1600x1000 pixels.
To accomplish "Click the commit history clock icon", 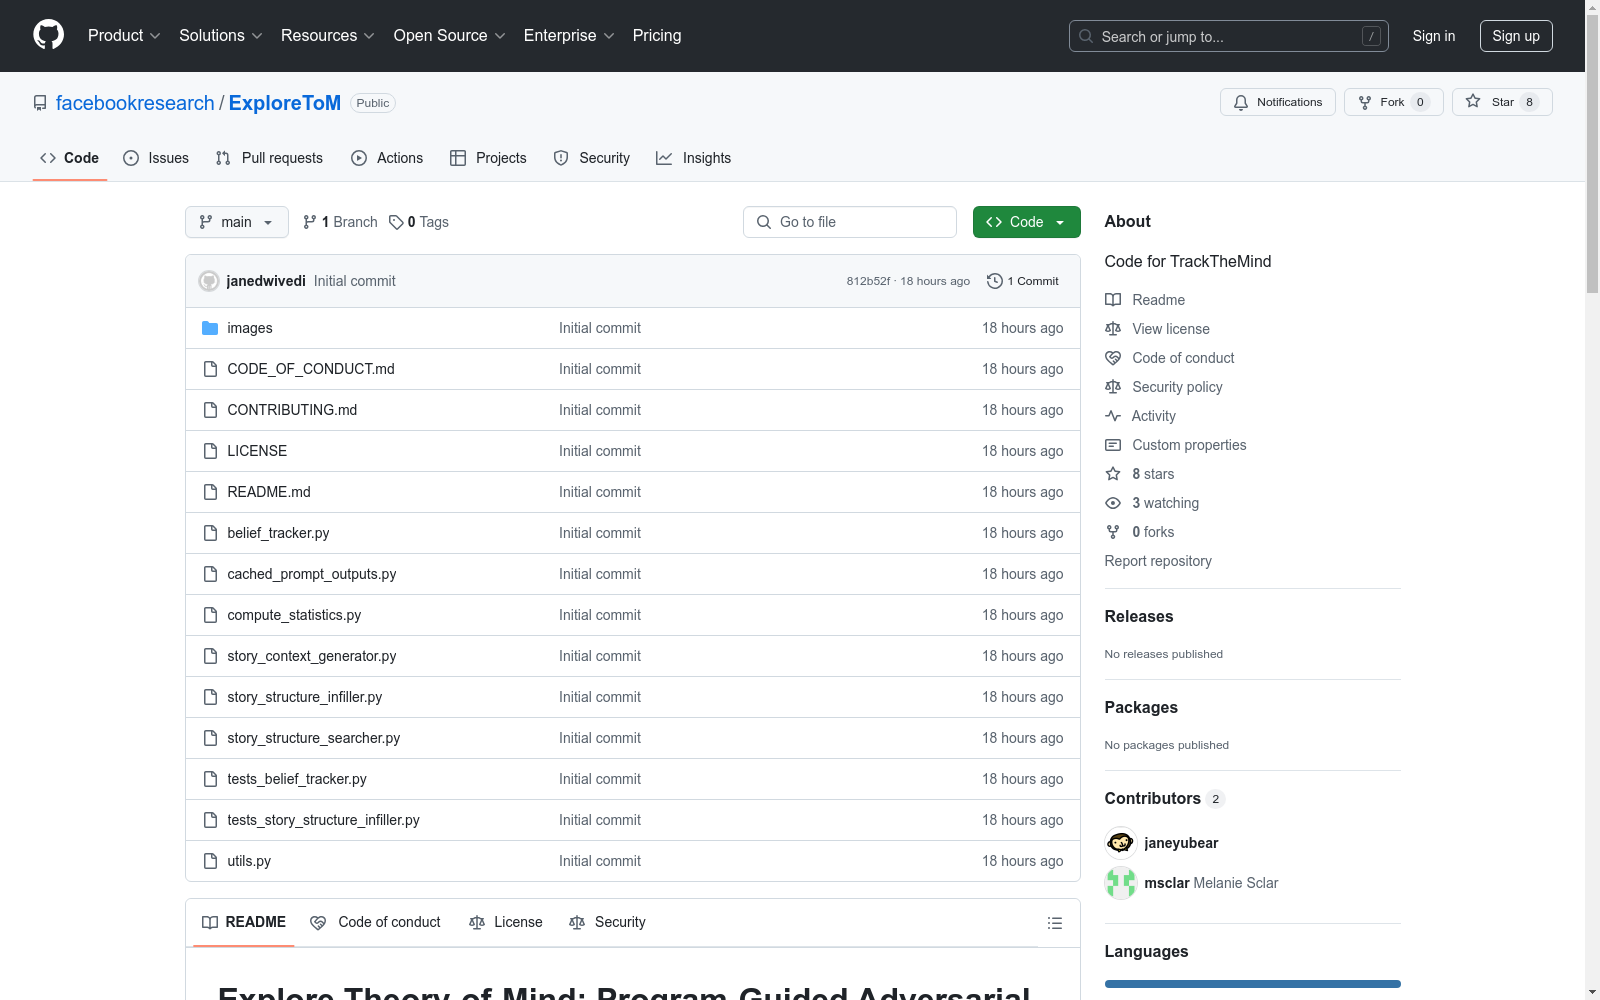I will tap(994, 281).
